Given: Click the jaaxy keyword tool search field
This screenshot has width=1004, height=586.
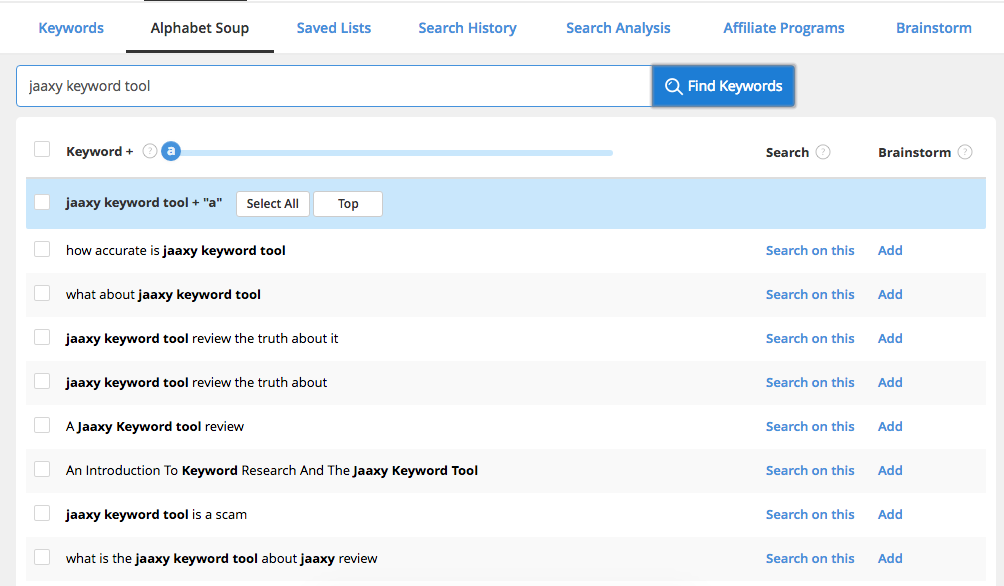Looking at the screenshot, I should pos(334,86).
